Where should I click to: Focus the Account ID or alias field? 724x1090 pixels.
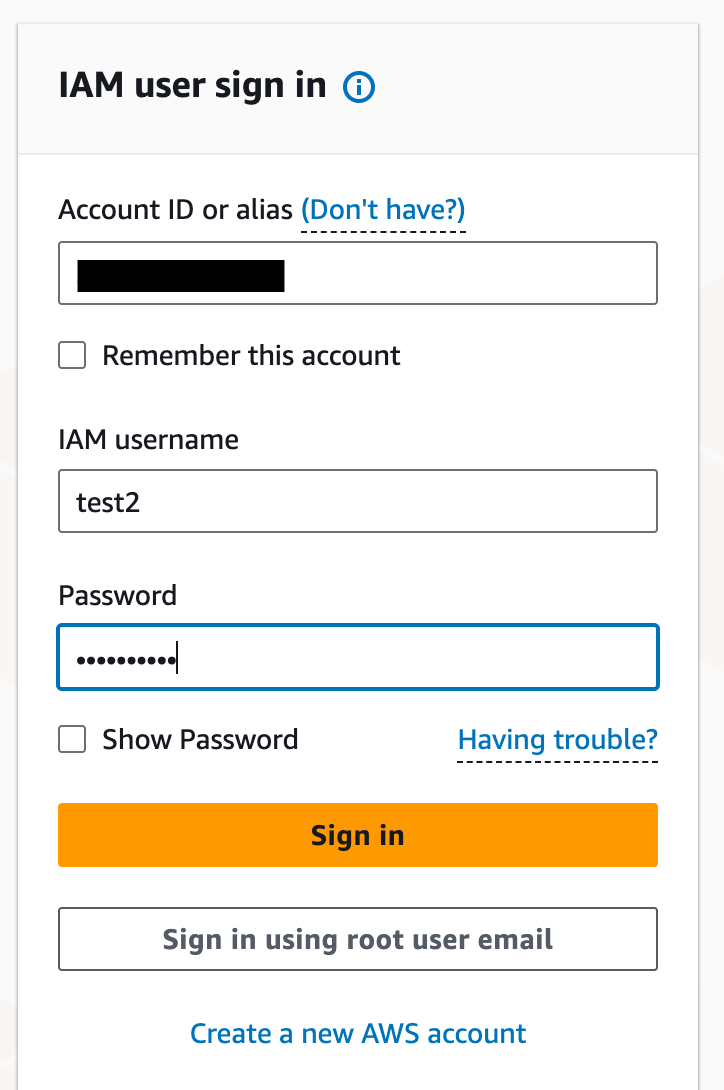click(x=358, y=273)
